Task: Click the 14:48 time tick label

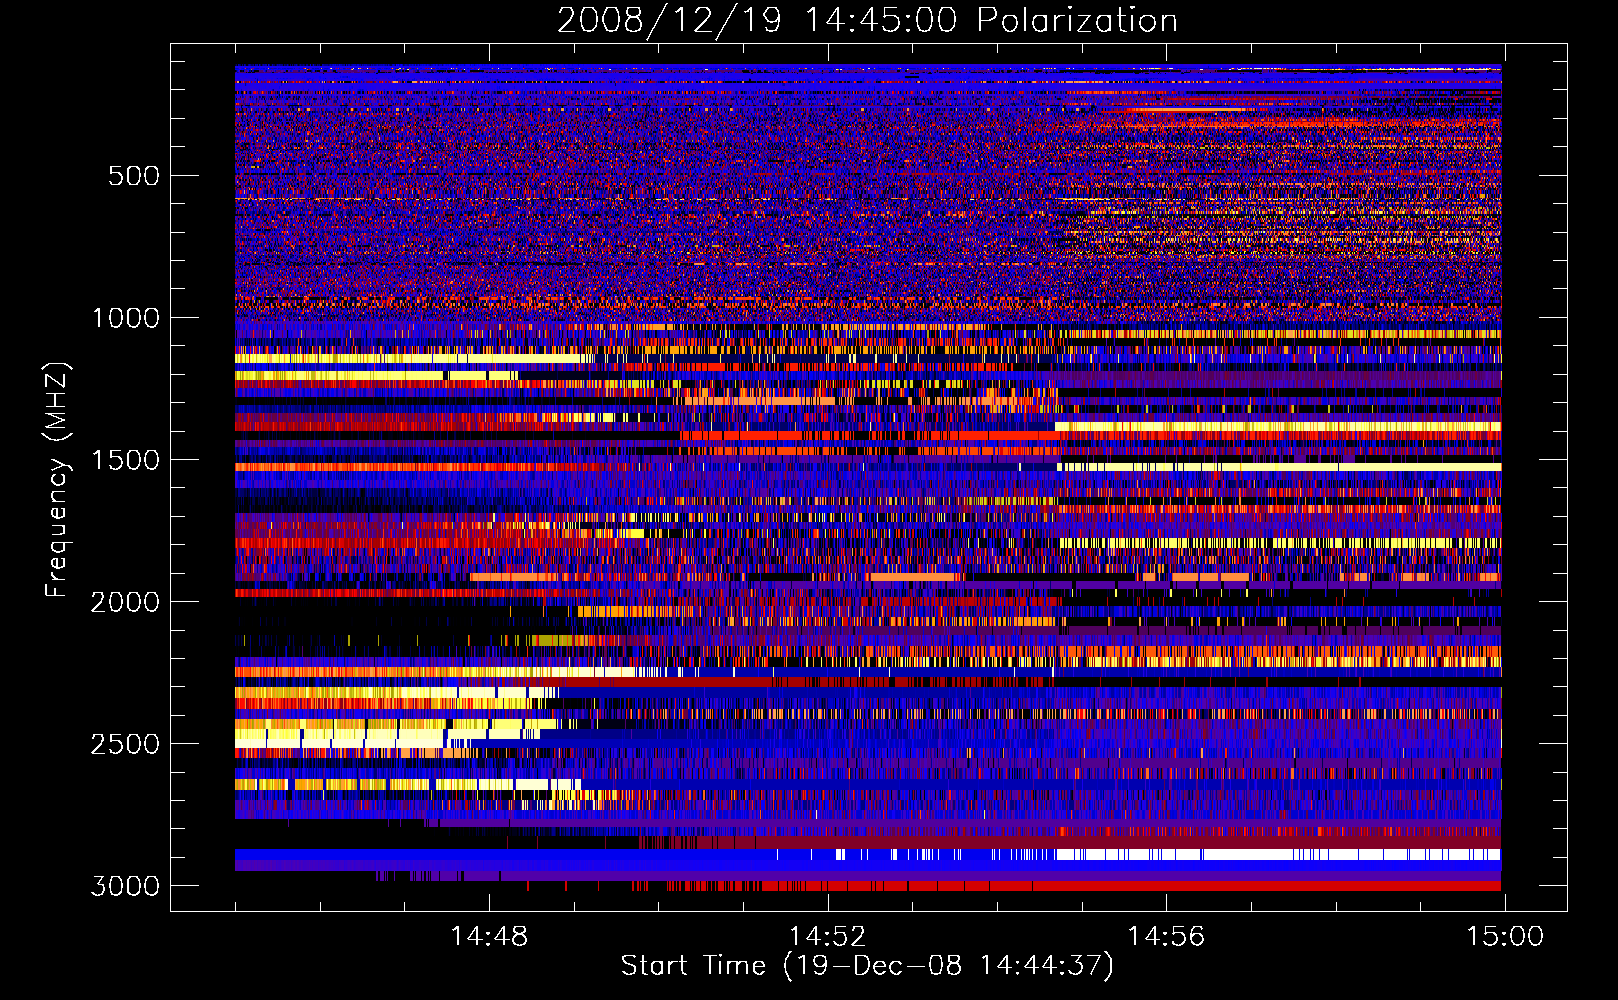Action: [489, 937]
